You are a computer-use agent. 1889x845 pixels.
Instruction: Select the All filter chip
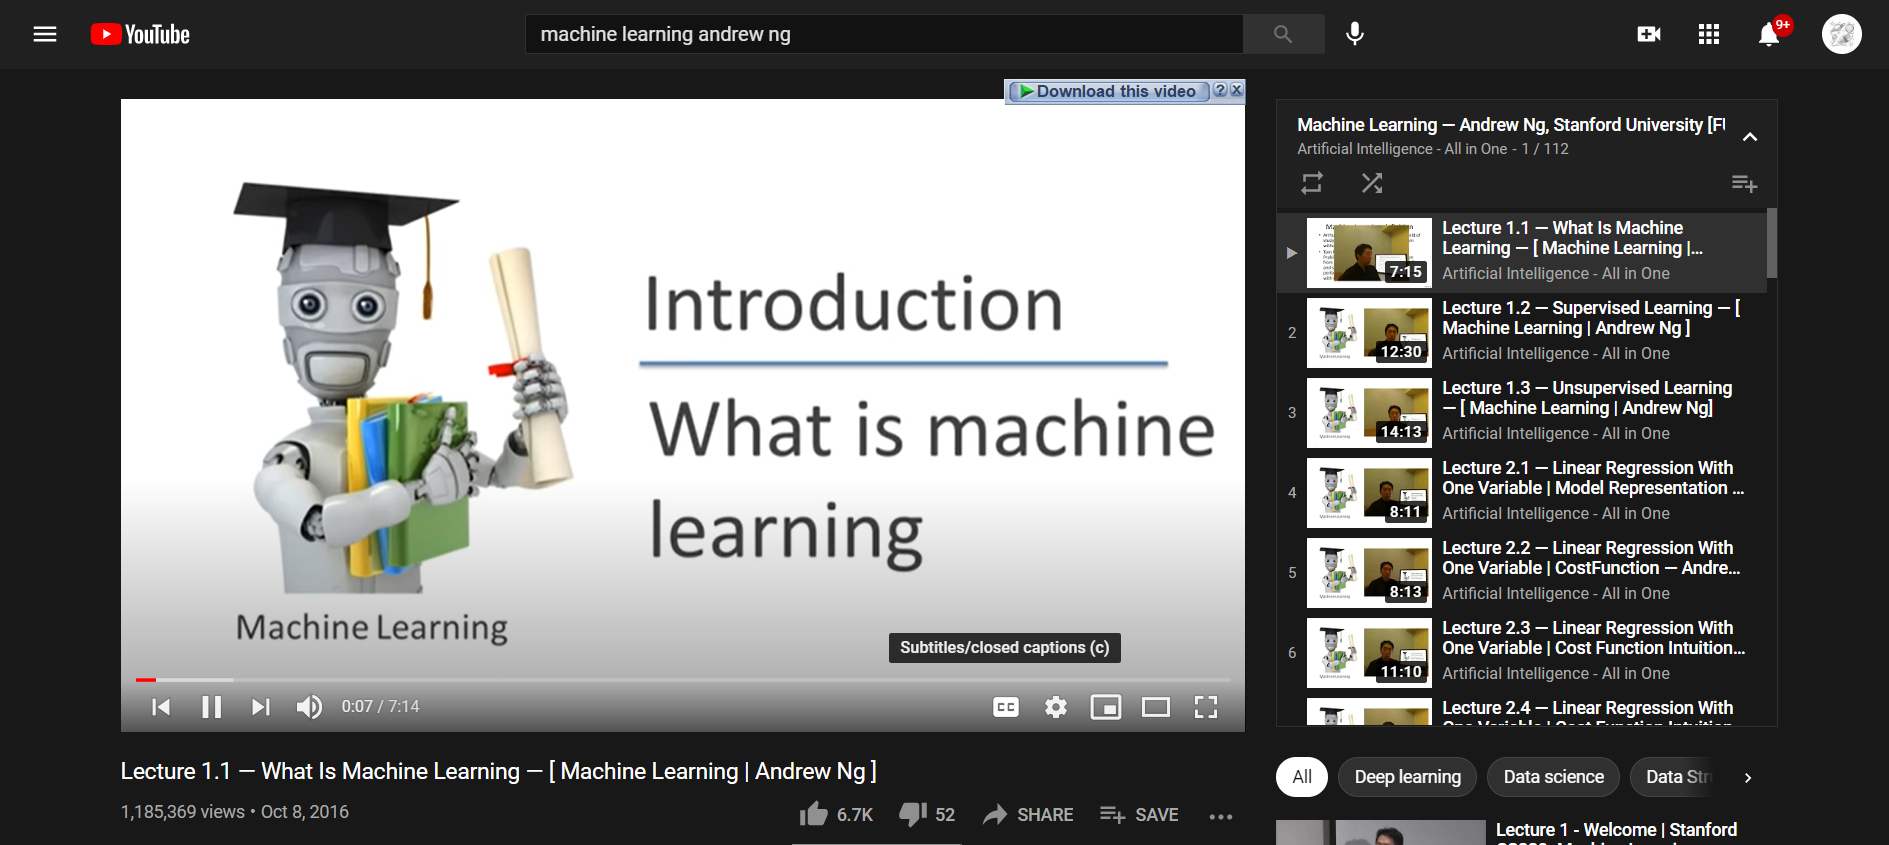tap(1302, 777)
